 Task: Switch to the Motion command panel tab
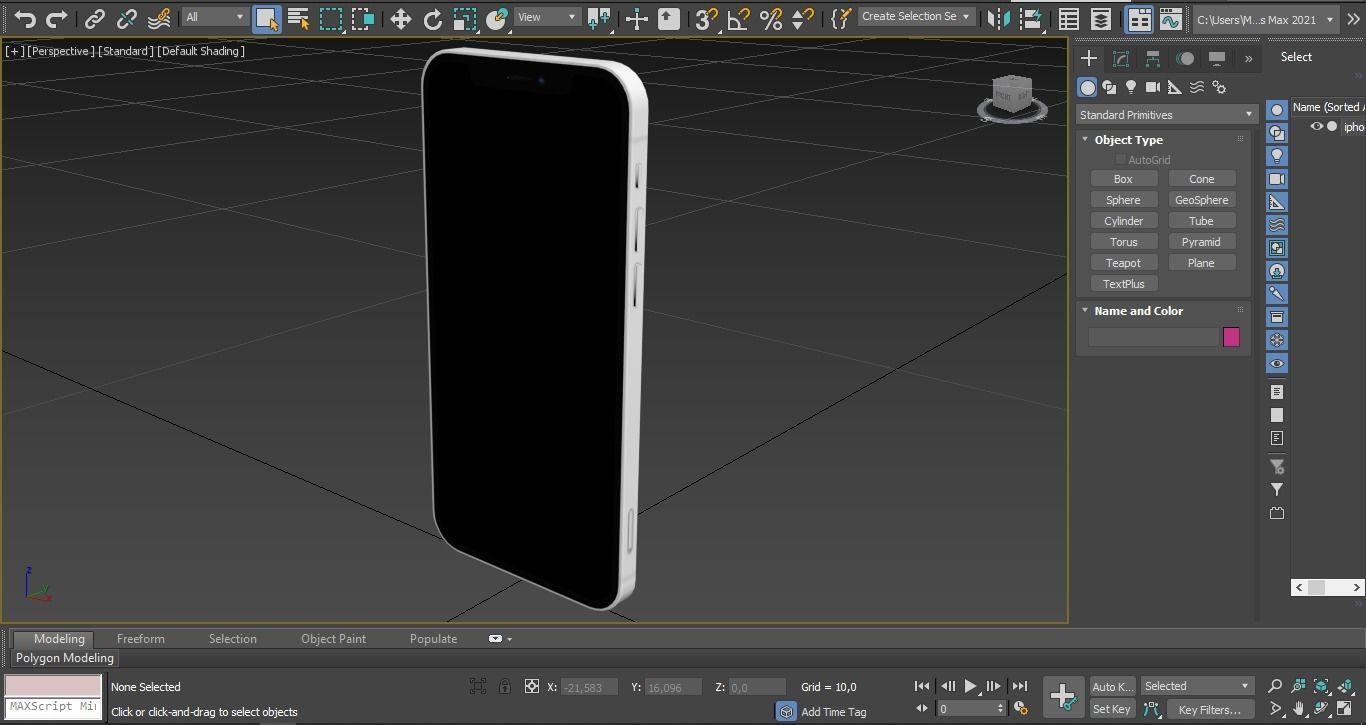tap(1185, 59)
